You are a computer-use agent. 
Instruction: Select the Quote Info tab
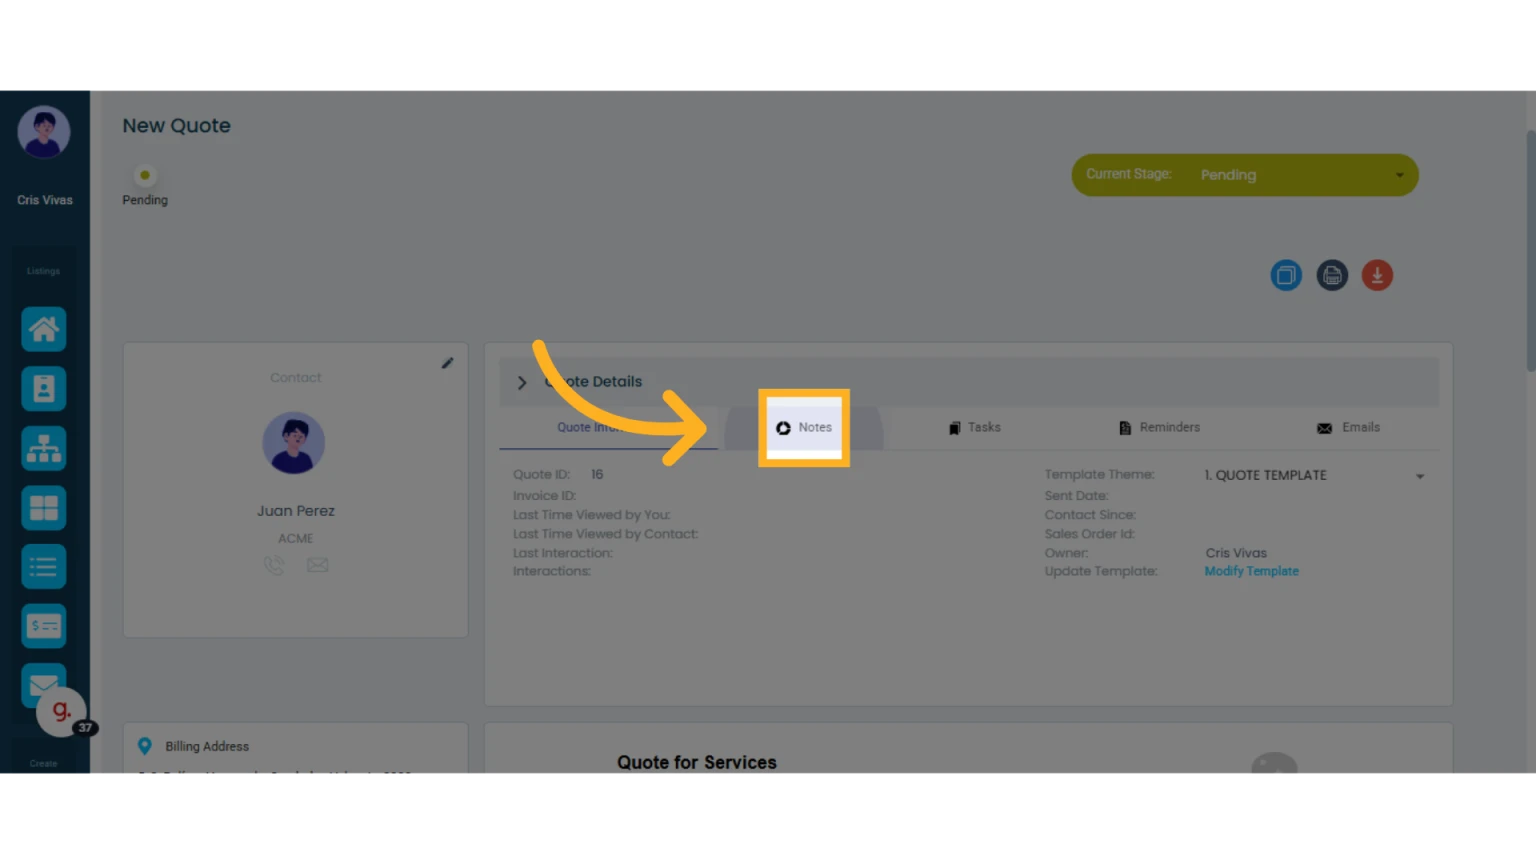pos(608,428)
